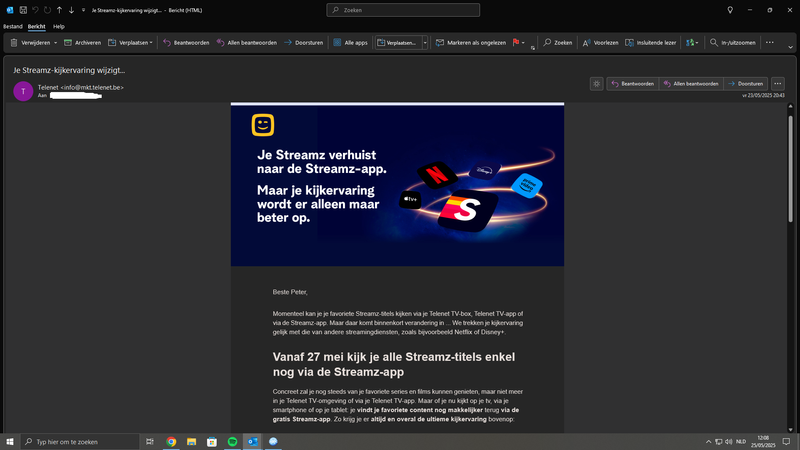Click the heading Vanaf 27 mei kijk je alle Streamz-titels
Viewport: 800px width, 450px height.
[394, 364]
